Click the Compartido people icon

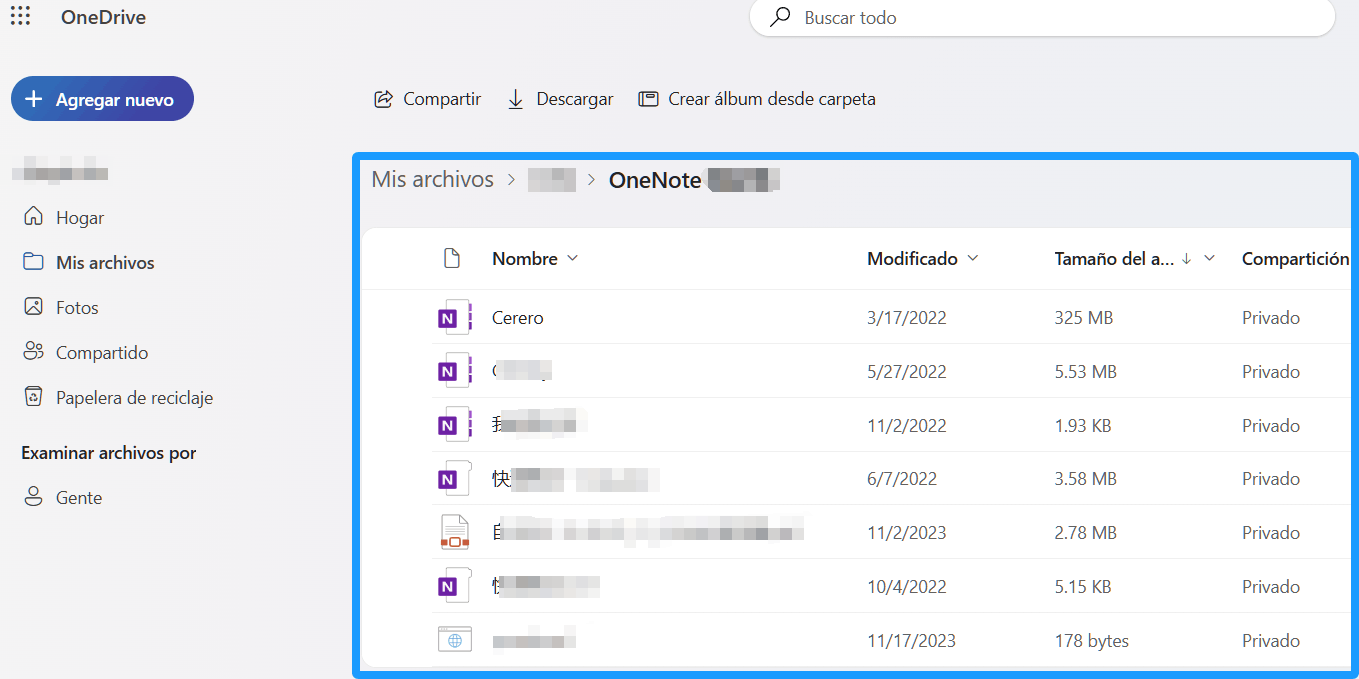point(33,352)
